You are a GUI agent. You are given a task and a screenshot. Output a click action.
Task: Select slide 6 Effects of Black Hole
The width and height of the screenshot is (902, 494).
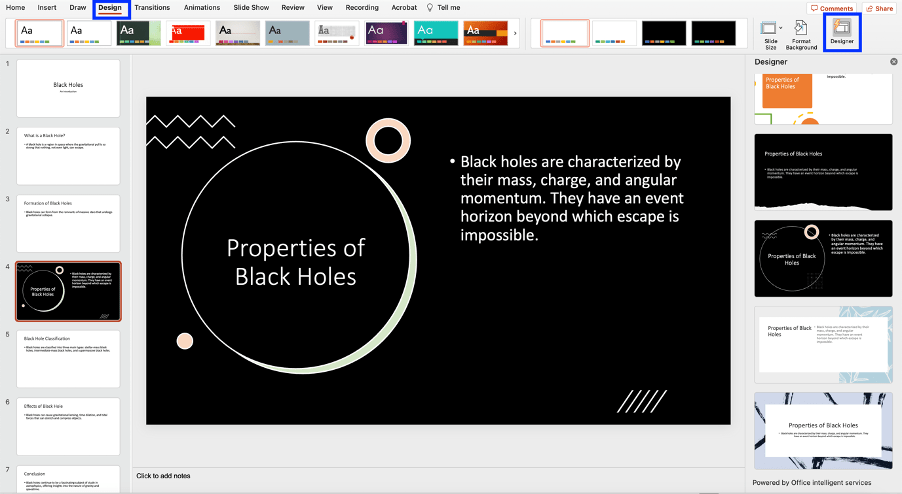68,426
